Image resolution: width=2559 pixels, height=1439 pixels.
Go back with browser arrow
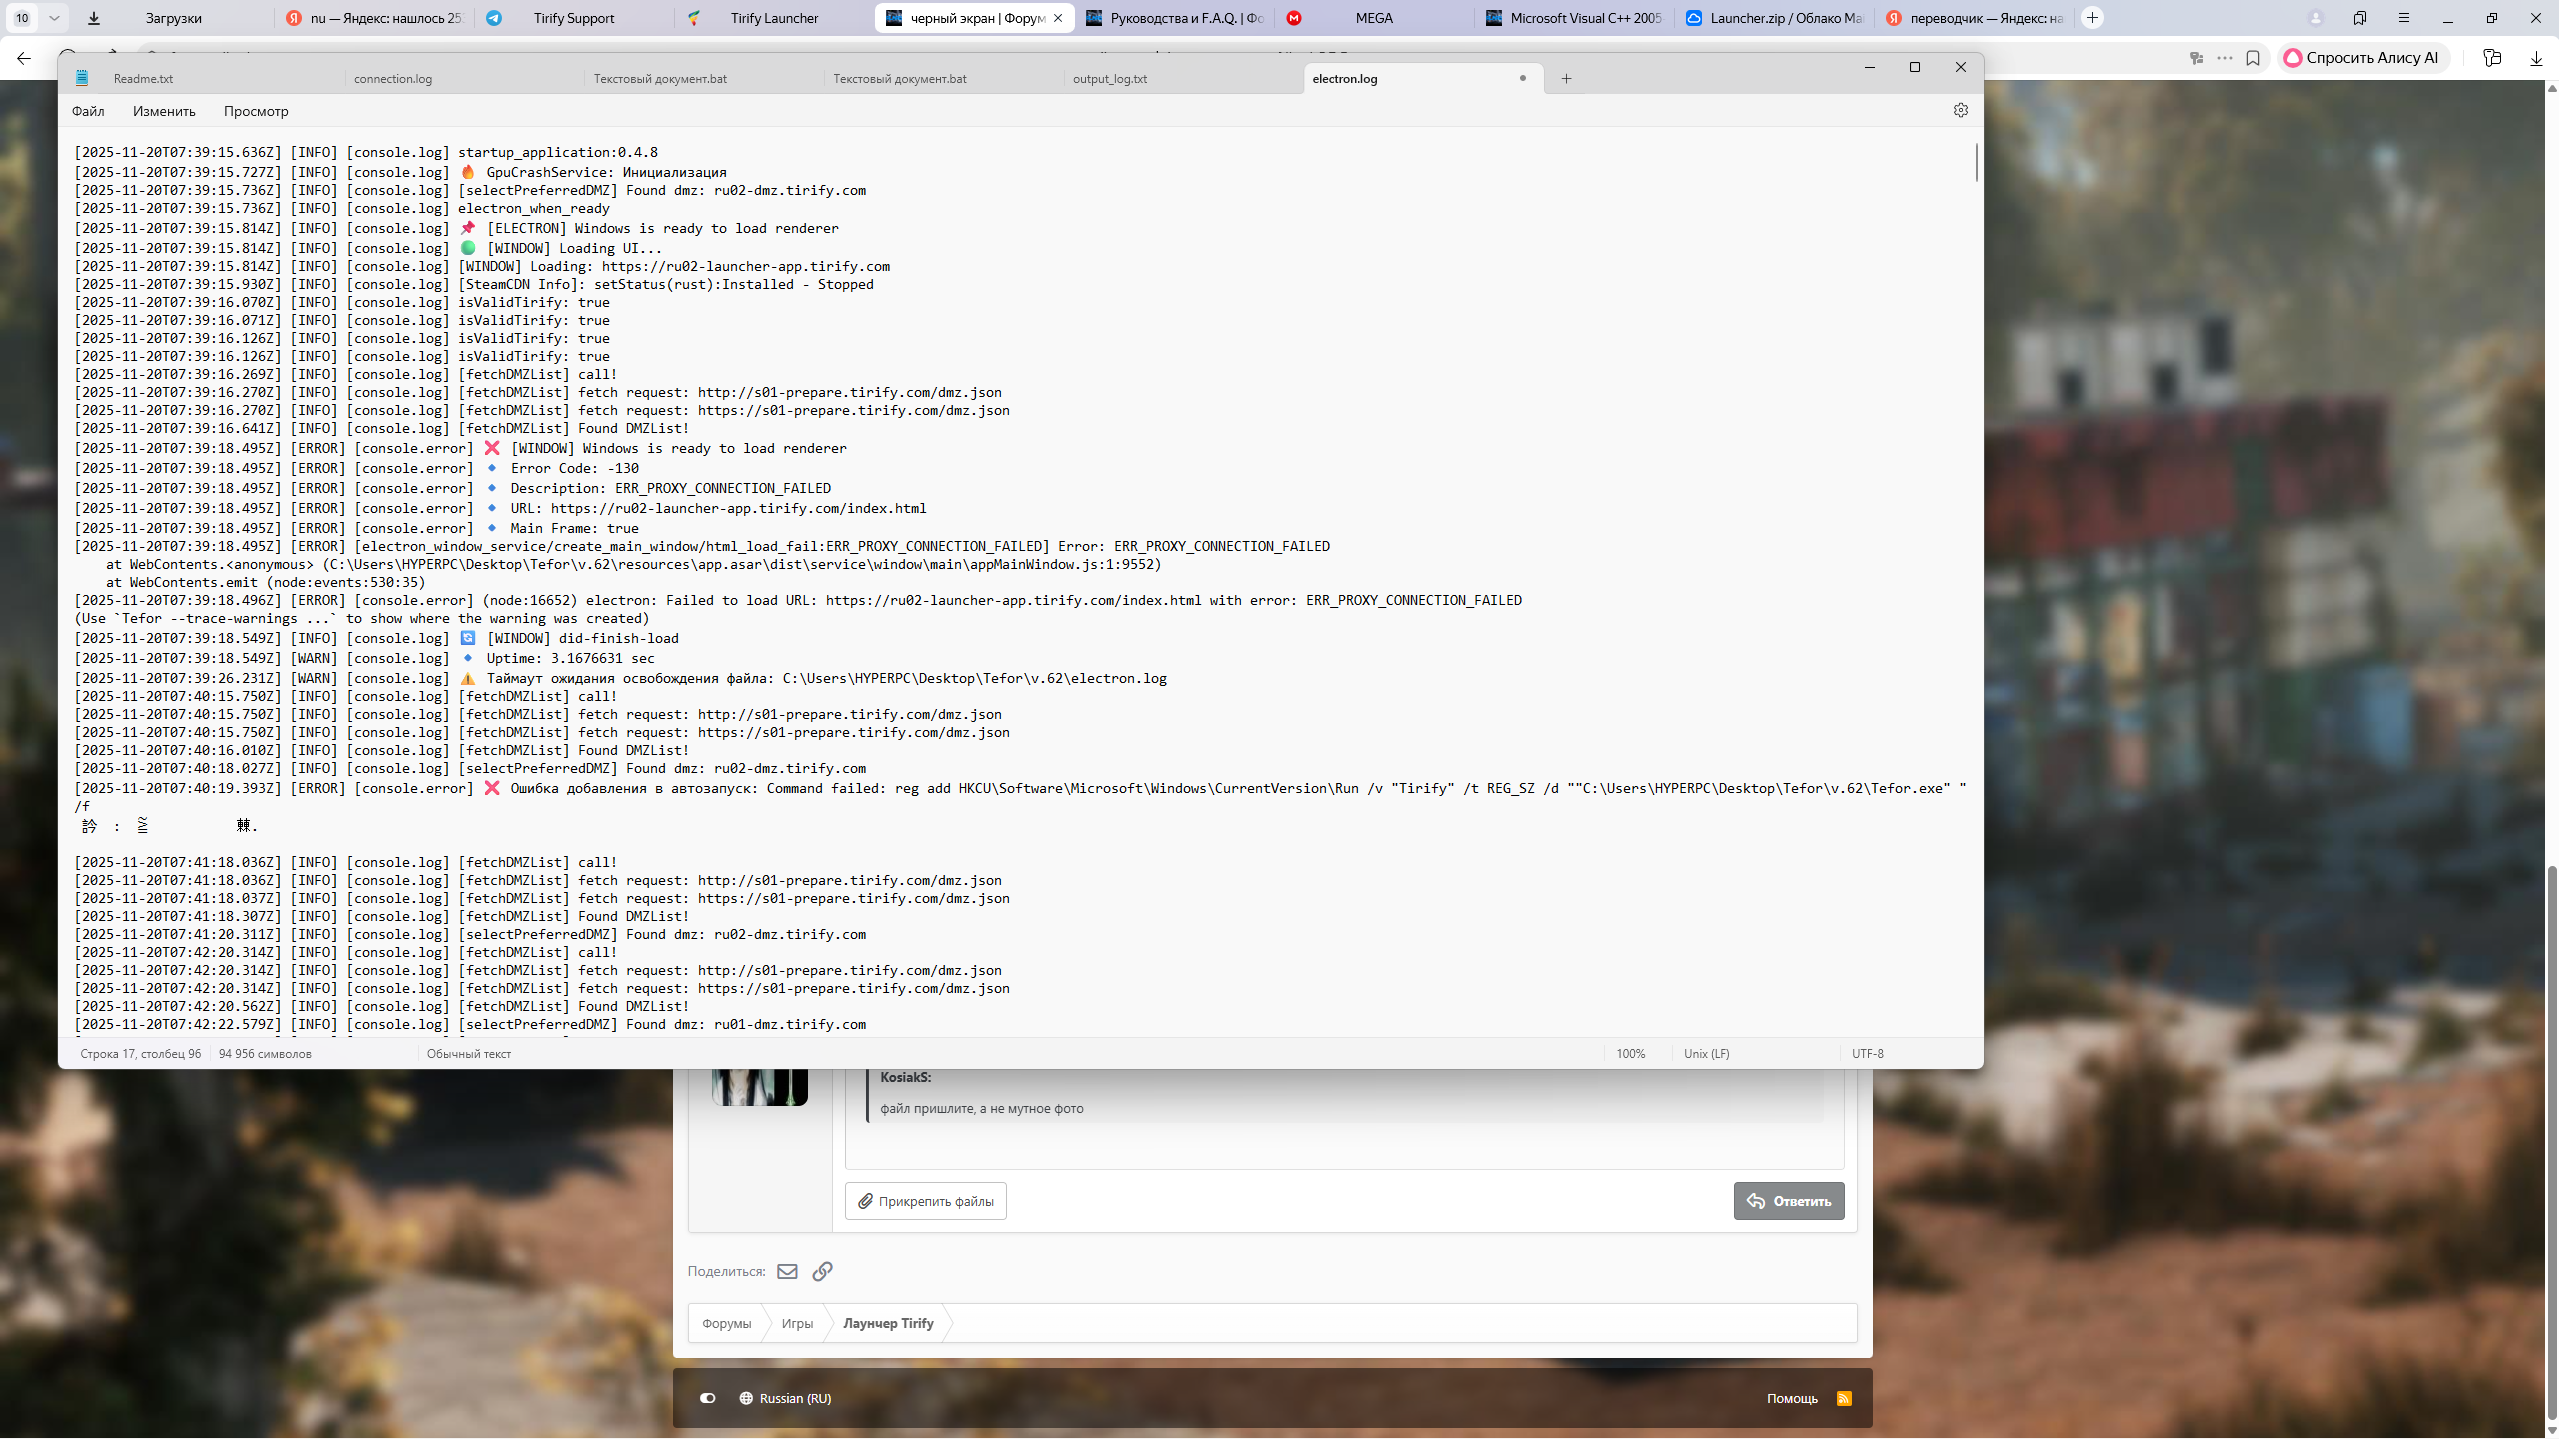click(24, 58)
